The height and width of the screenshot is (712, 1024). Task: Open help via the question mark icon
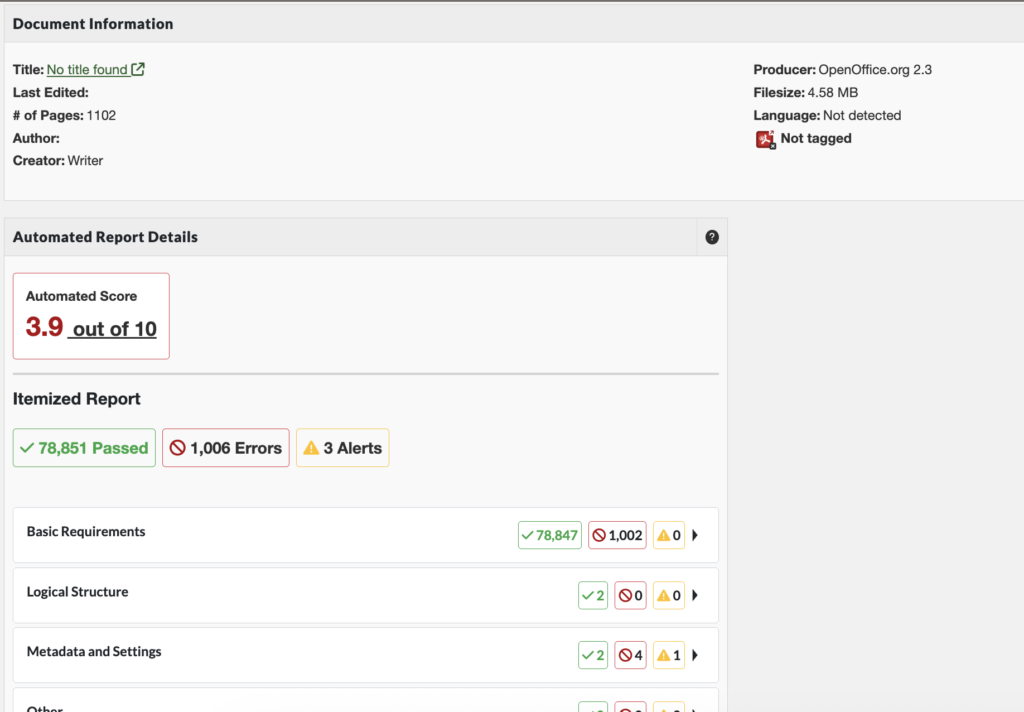point(712,236)
